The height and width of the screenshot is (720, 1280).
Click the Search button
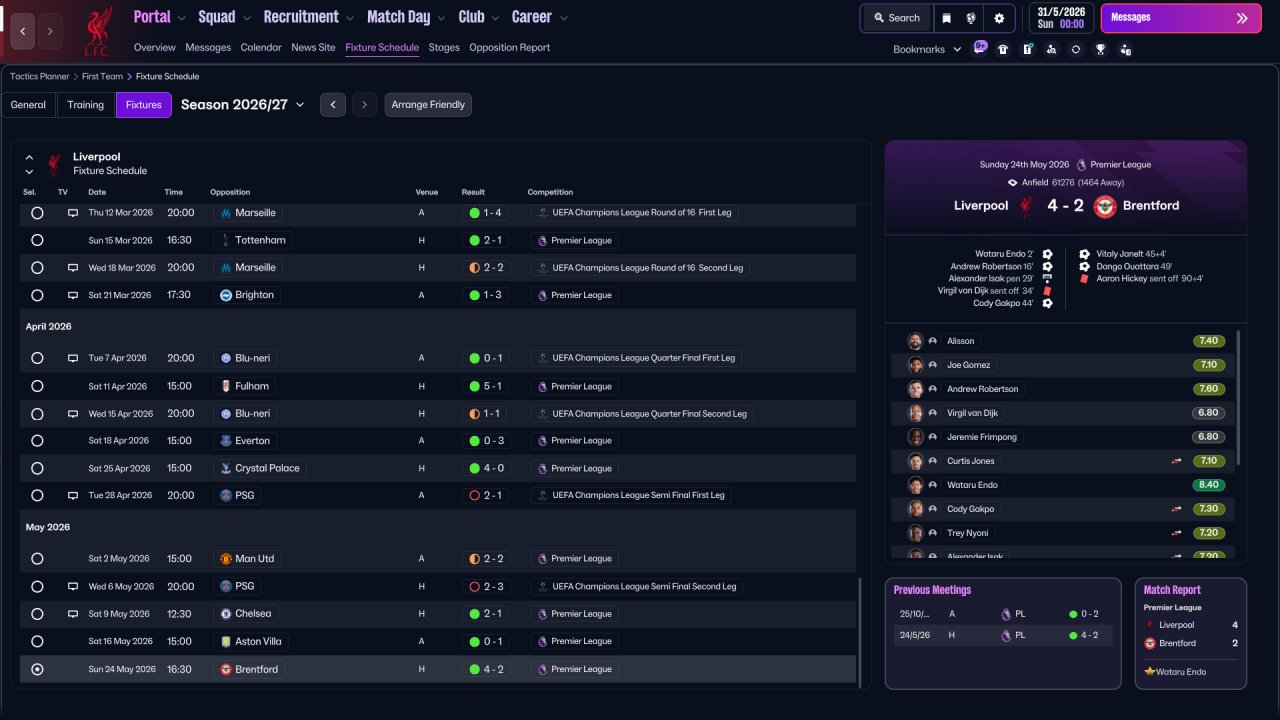pos(896,18)
